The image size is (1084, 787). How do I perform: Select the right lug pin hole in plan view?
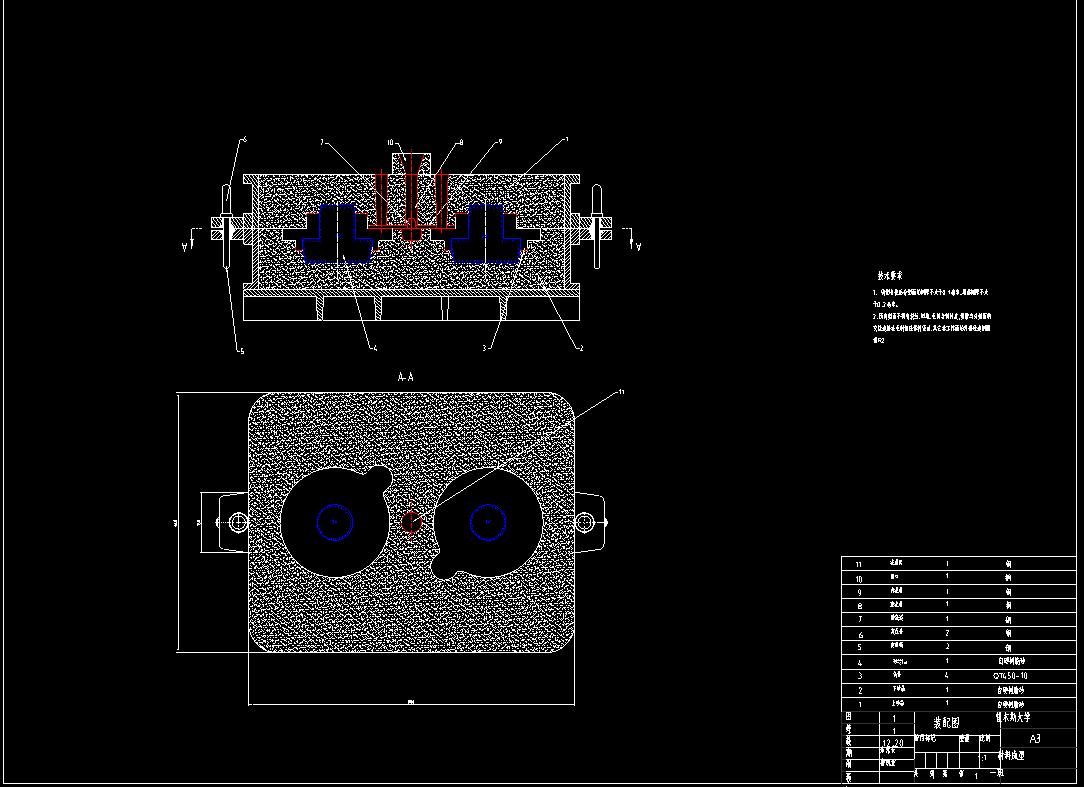585,522
